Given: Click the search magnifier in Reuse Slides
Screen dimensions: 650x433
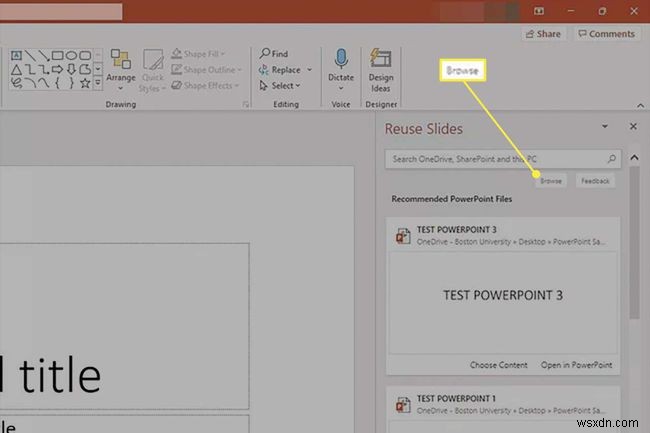Looking at the screenshot, I should (x=611, y=159).
